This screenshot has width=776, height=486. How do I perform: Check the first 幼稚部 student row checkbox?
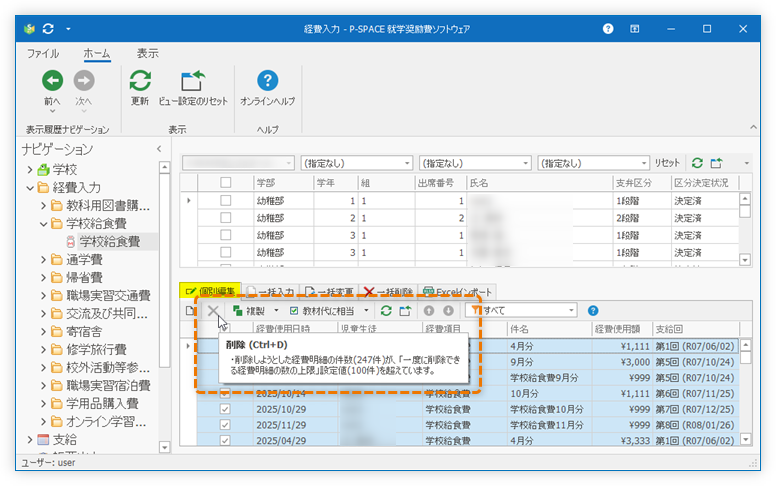[225, 200]
